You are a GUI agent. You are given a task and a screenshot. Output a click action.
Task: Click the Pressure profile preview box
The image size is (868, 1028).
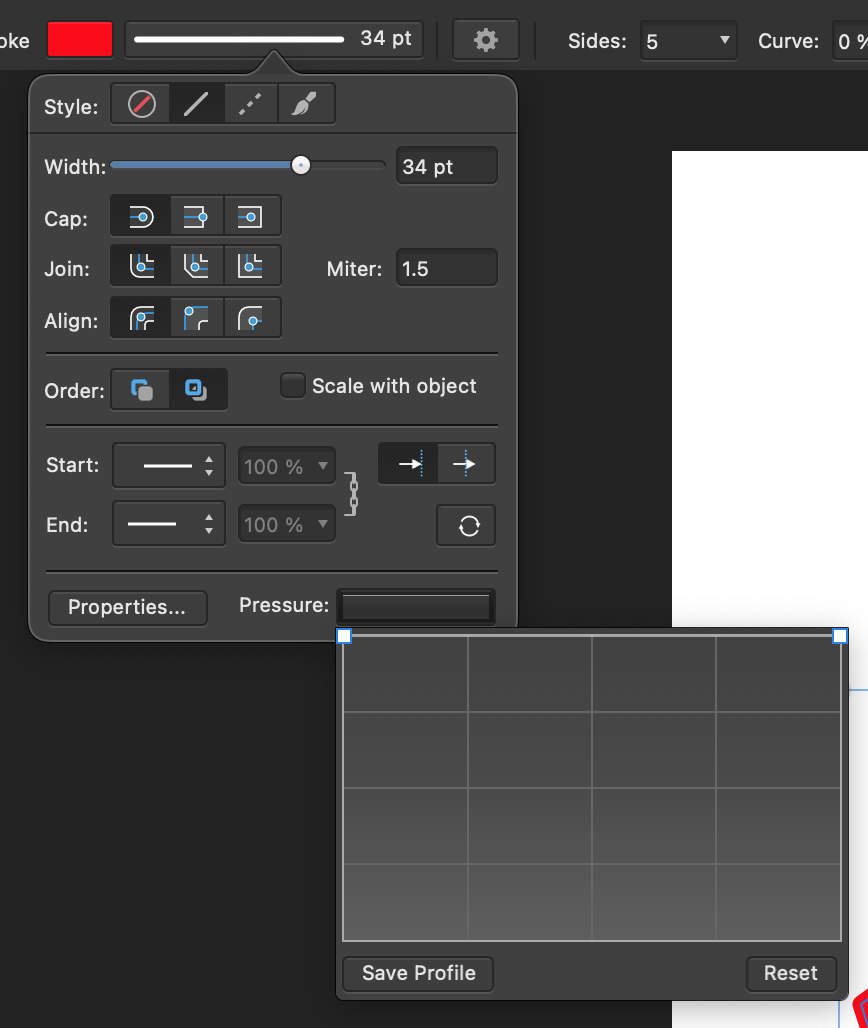point(416,606)
